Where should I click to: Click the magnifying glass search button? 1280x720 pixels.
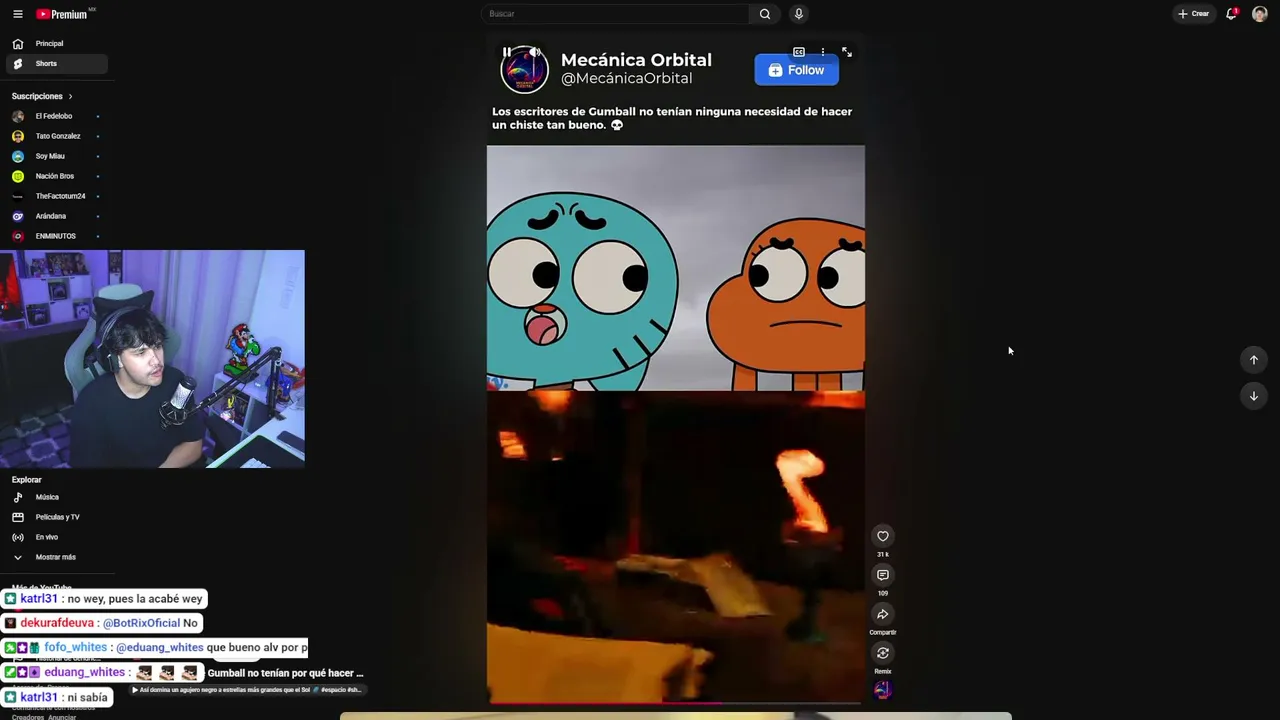(765, 14)
